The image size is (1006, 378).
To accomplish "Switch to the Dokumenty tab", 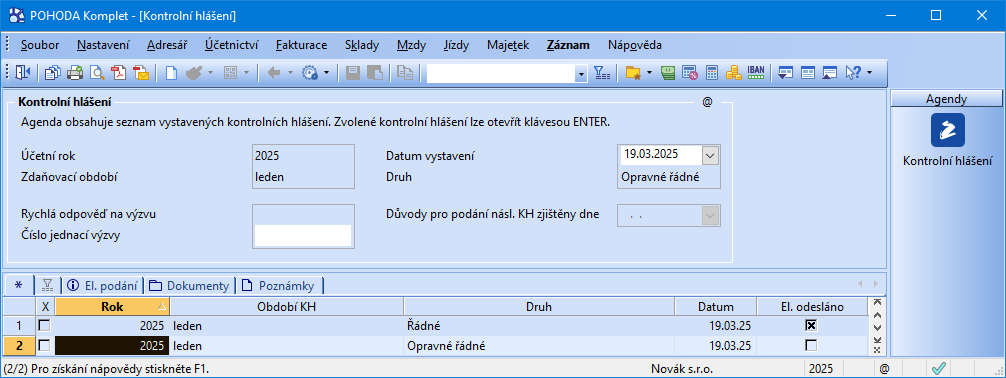I will [x=189, y=285].
